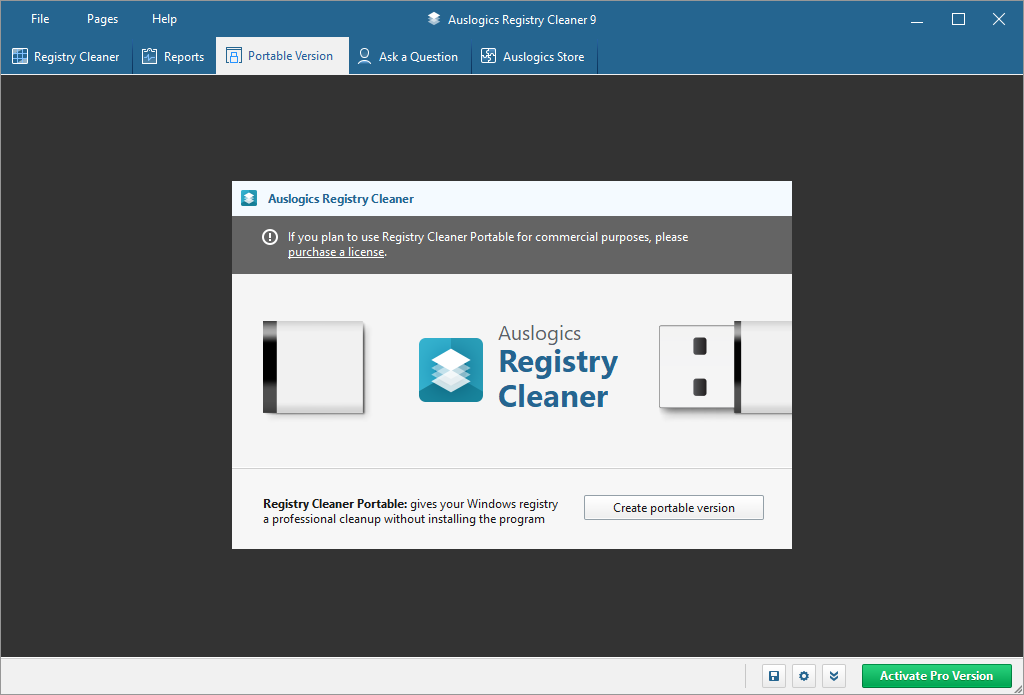This screenshot has height=695, width=1024.
Task: Click Activate Pro Version button
Action: pyautogui.click(x=936, y=676)
